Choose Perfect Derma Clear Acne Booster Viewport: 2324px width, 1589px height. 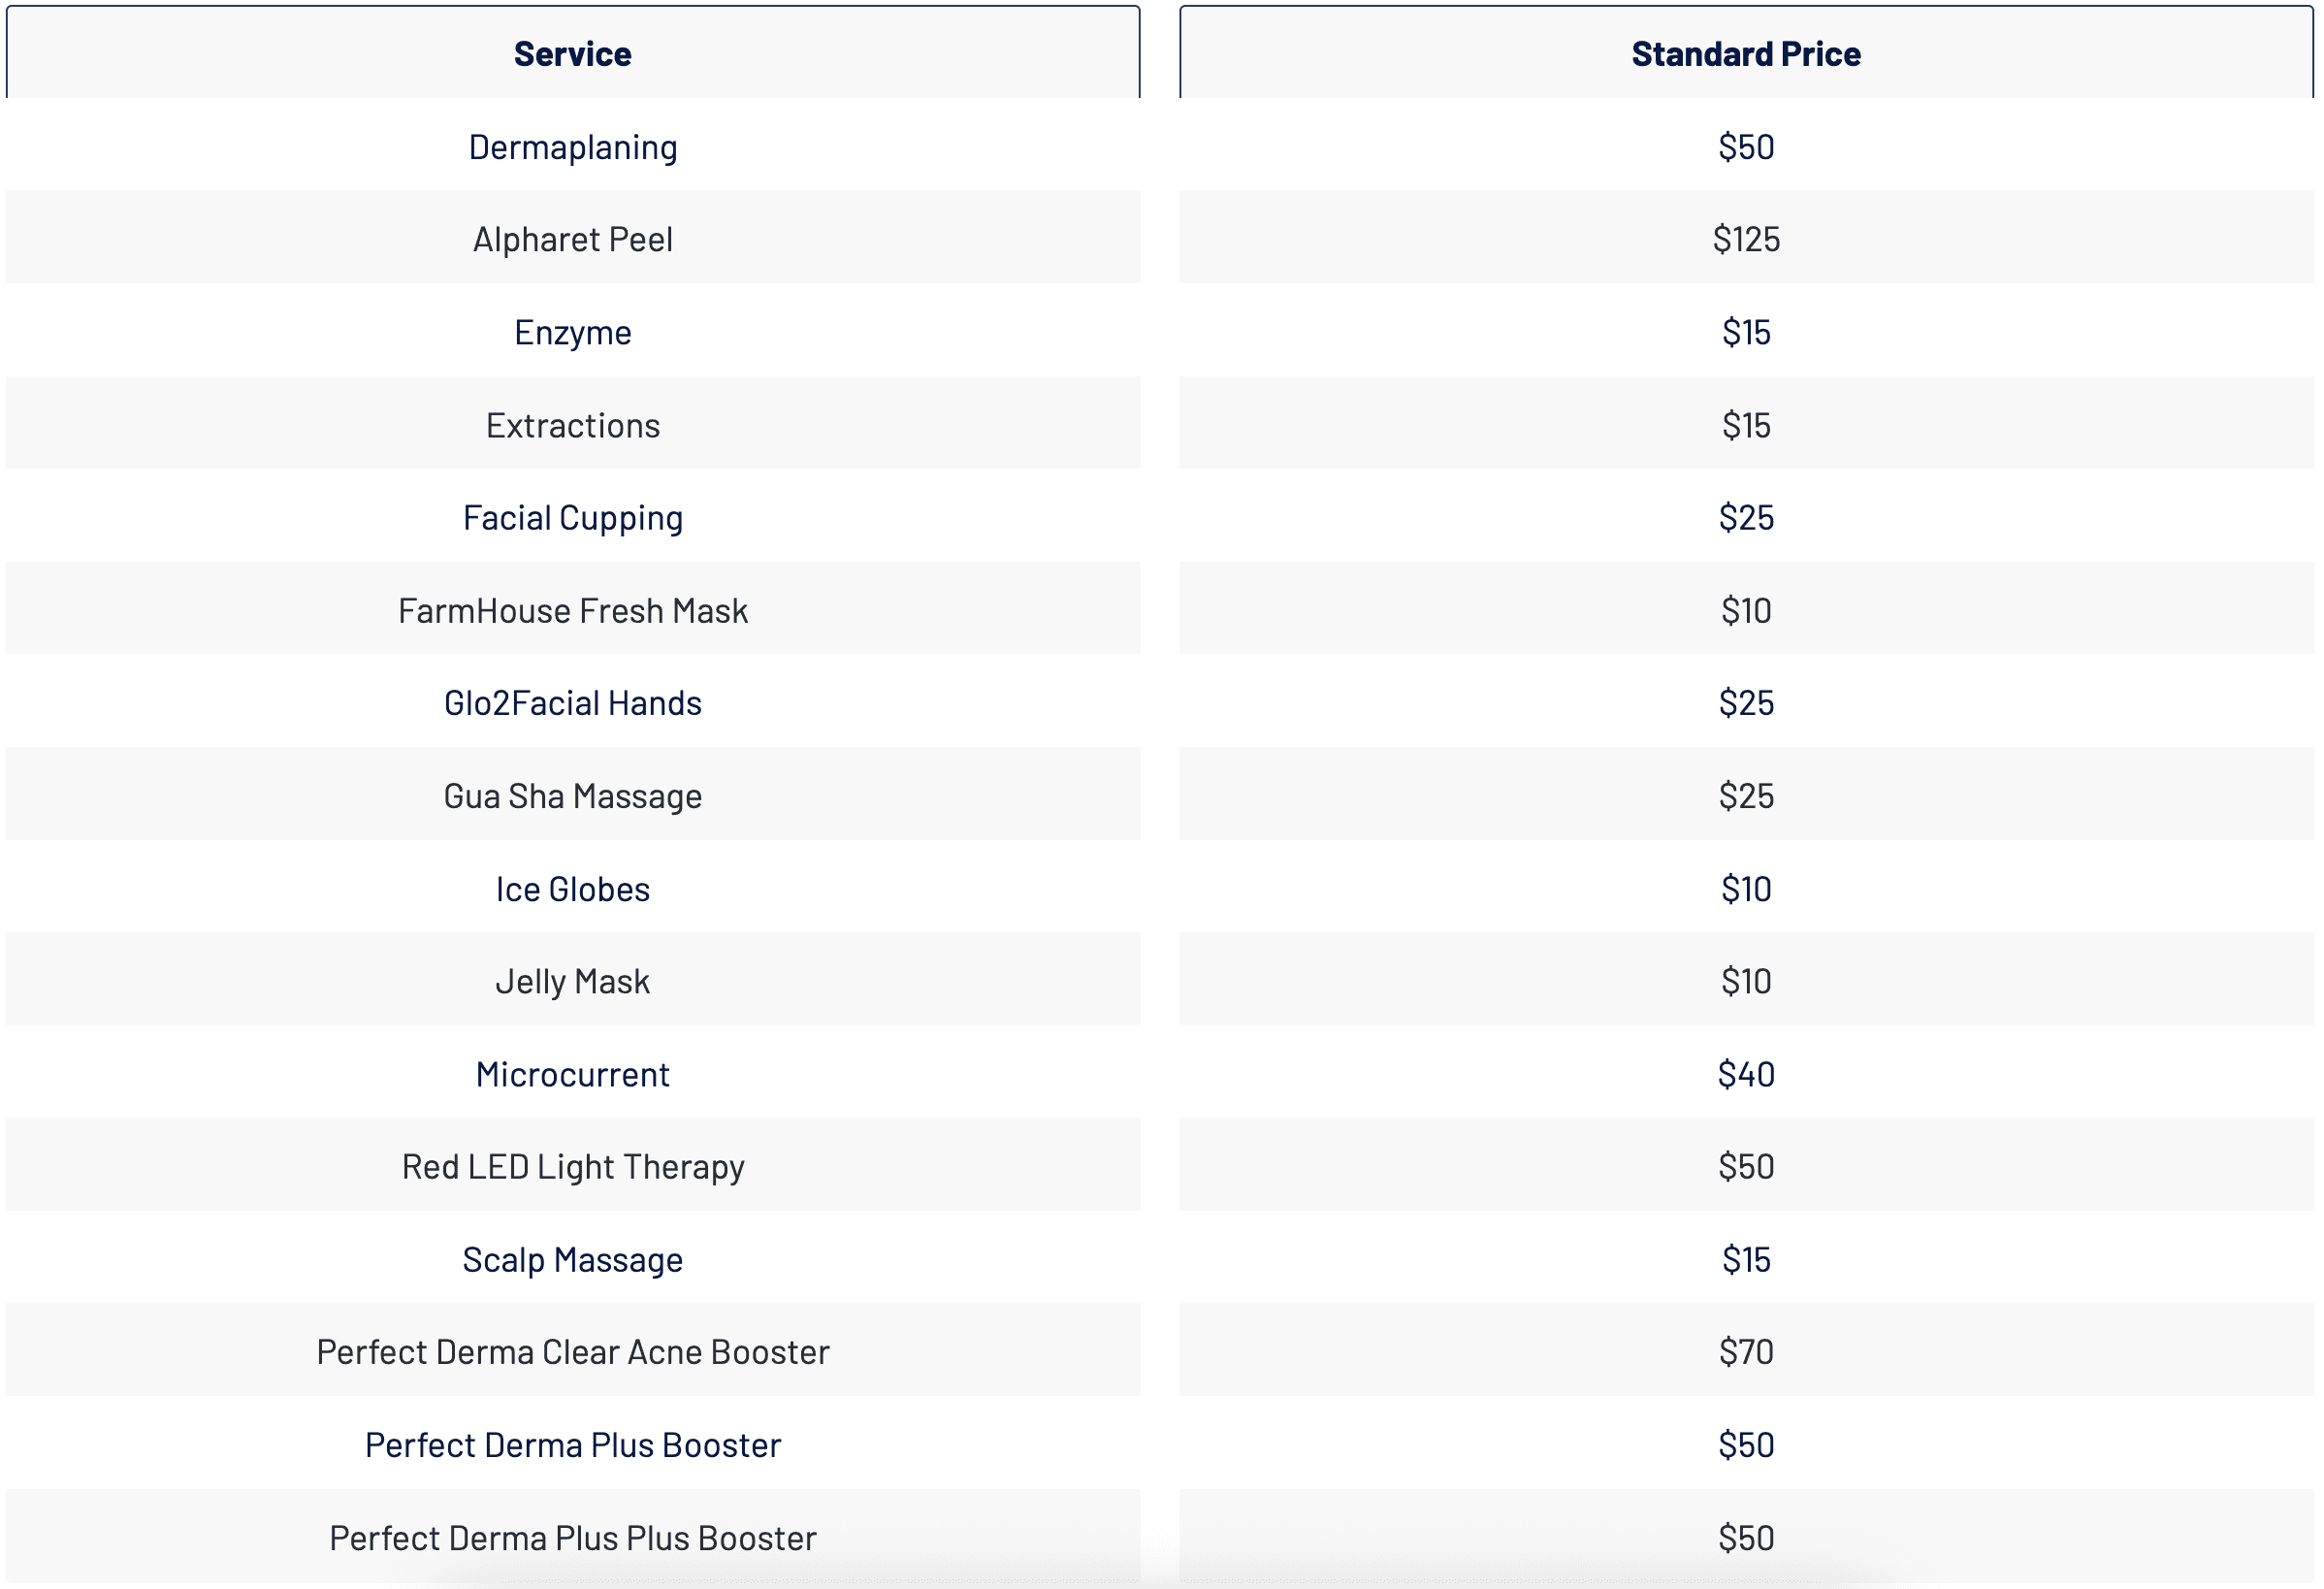[572, 1352]
